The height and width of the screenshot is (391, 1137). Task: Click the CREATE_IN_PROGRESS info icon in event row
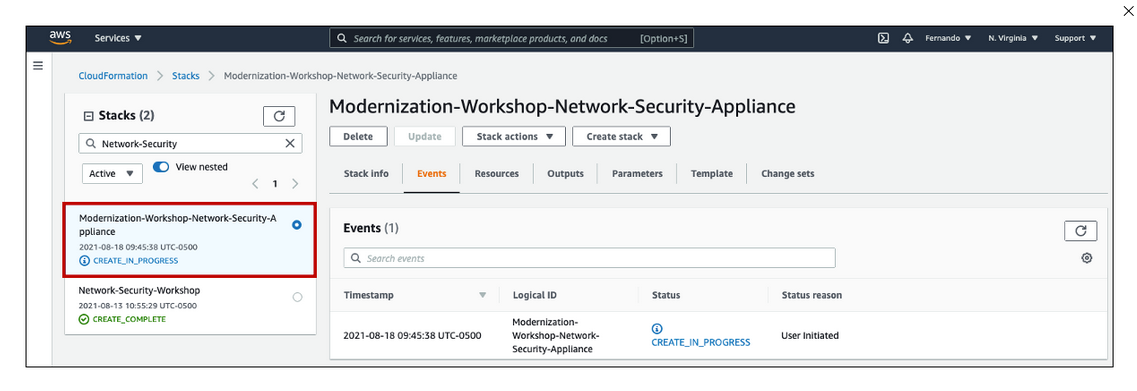pyautogui.click(x=657, y=329)
